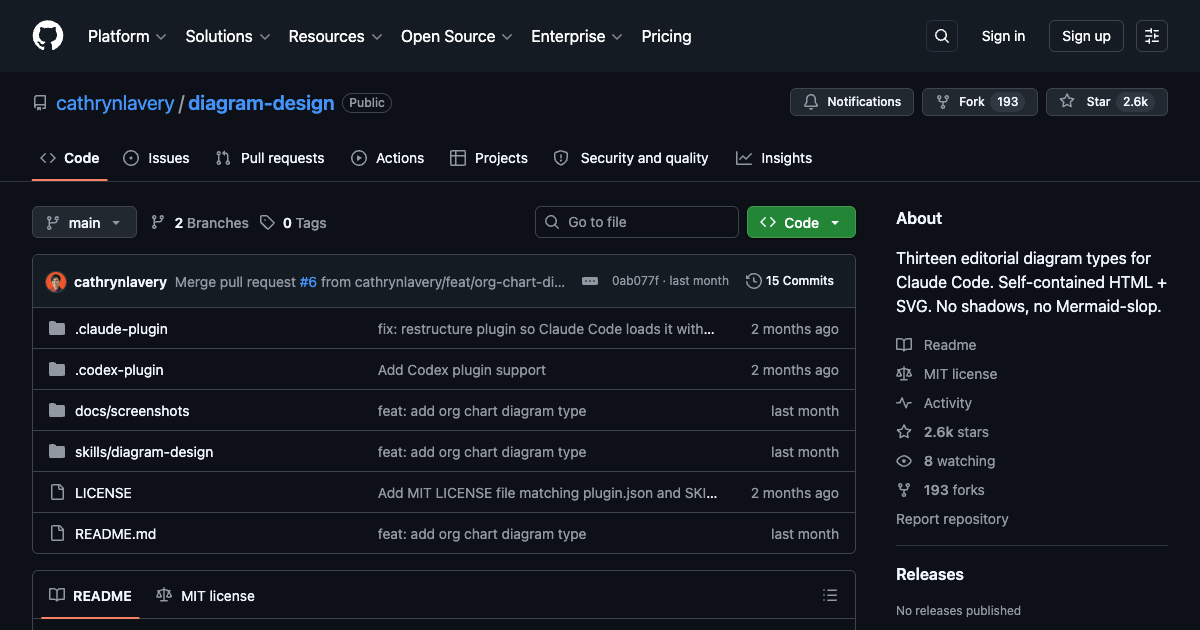The width and height of the screenshot is (1200, 630).
Task: Expand the Open Source menu
Action: coord(456,36)
